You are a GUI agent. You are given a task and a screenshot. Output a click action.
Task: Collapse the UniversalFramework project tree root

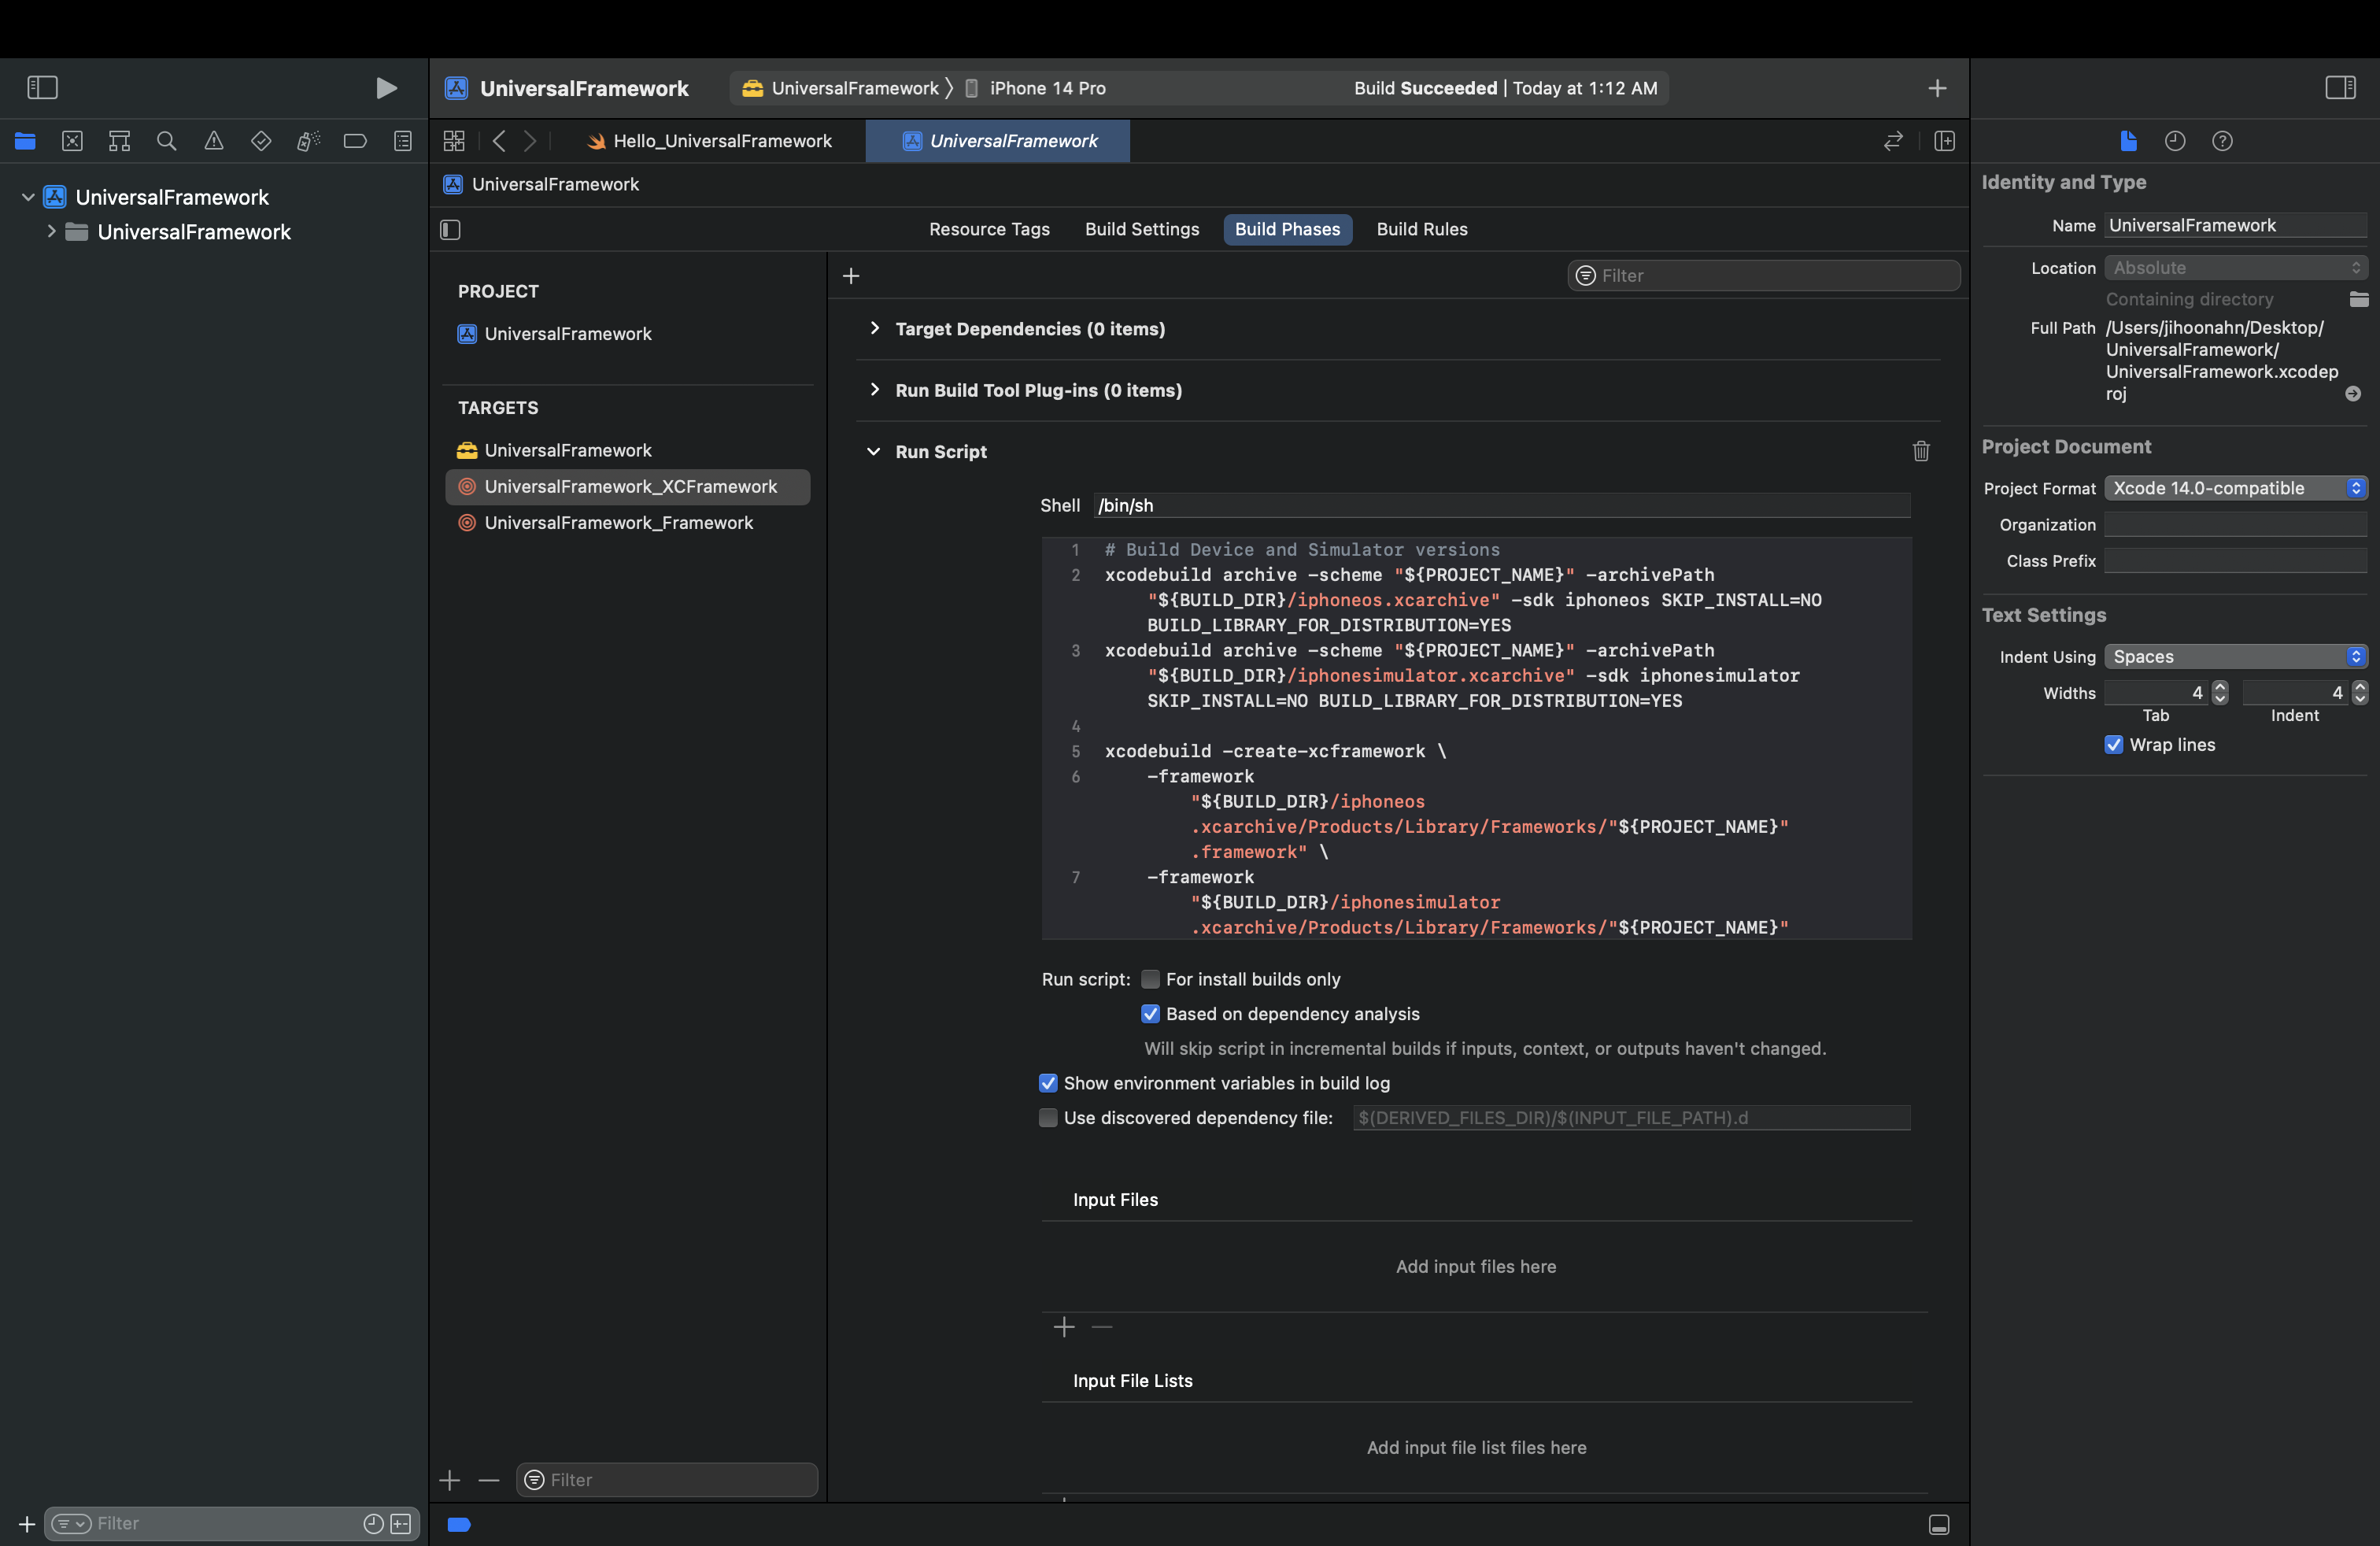[x=28, y=197]
